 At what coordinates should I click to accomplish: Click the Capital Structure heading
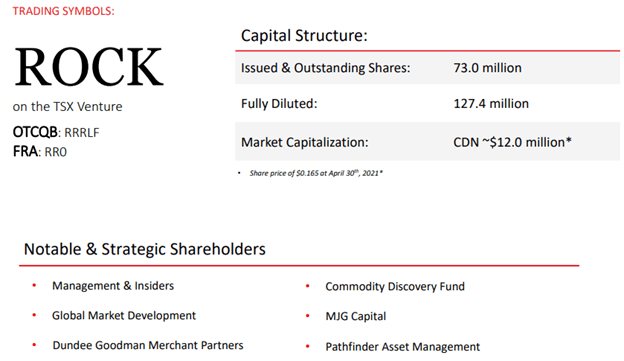coord(304,36)
